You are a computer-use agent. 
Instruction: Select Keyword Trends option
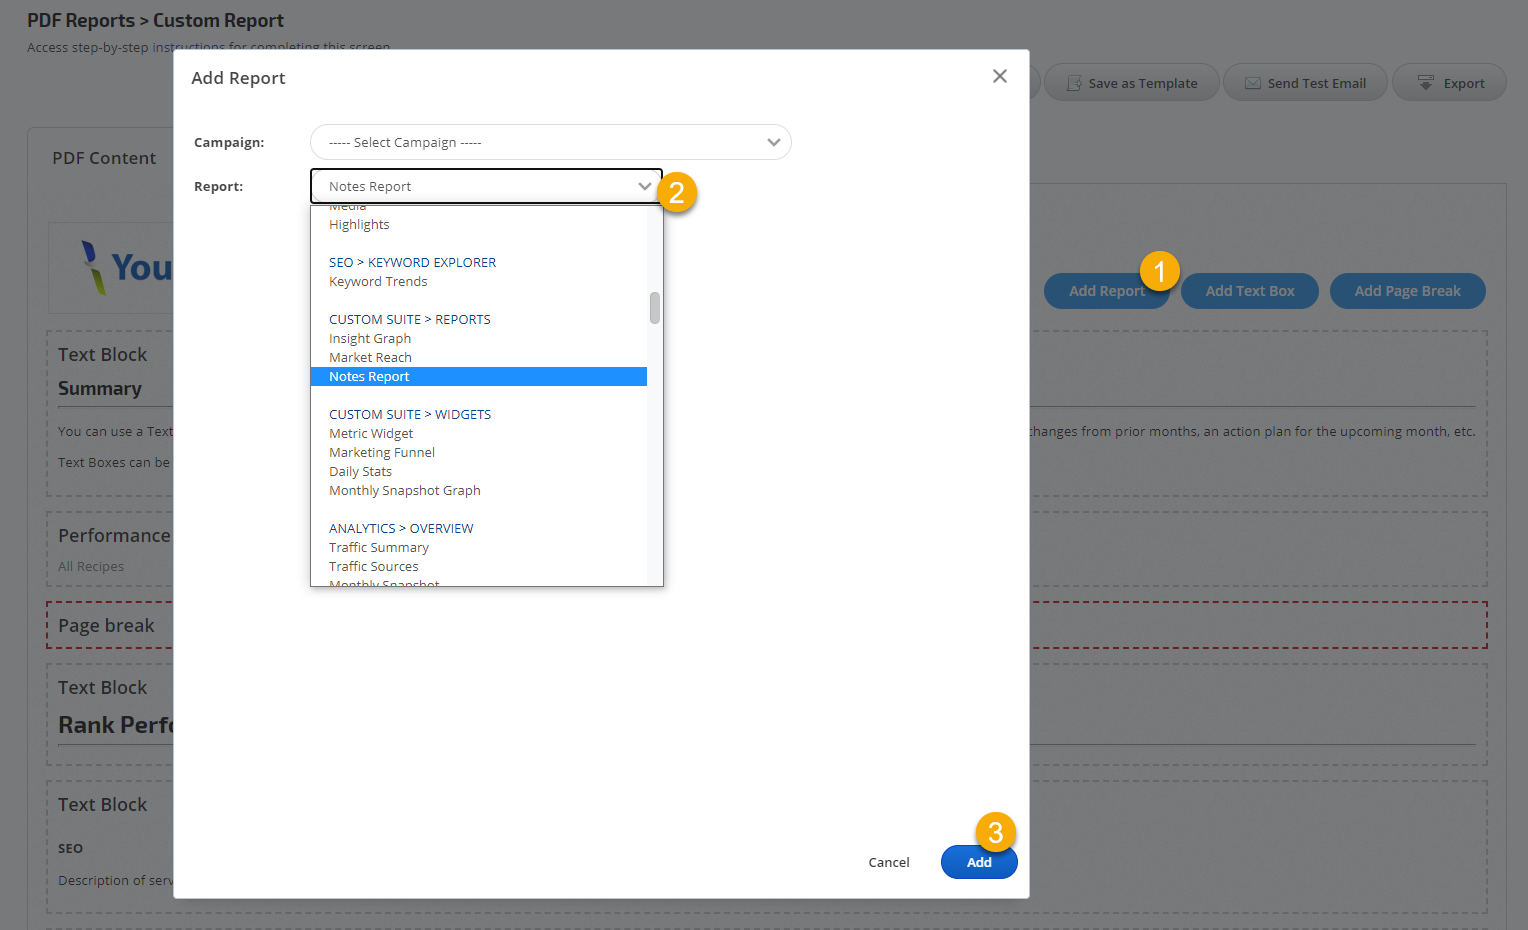tap(378, 282)
